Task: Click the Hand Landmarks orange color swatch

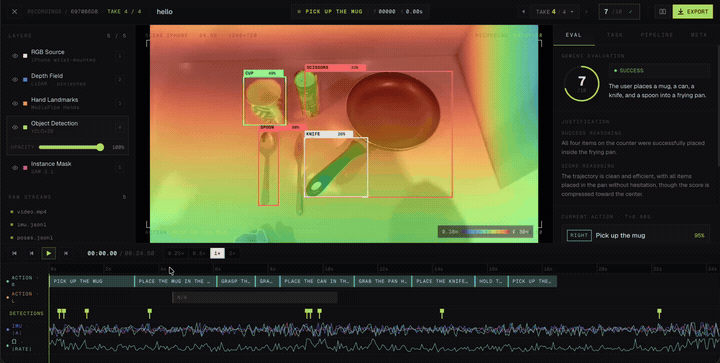Action: (25, 103)
